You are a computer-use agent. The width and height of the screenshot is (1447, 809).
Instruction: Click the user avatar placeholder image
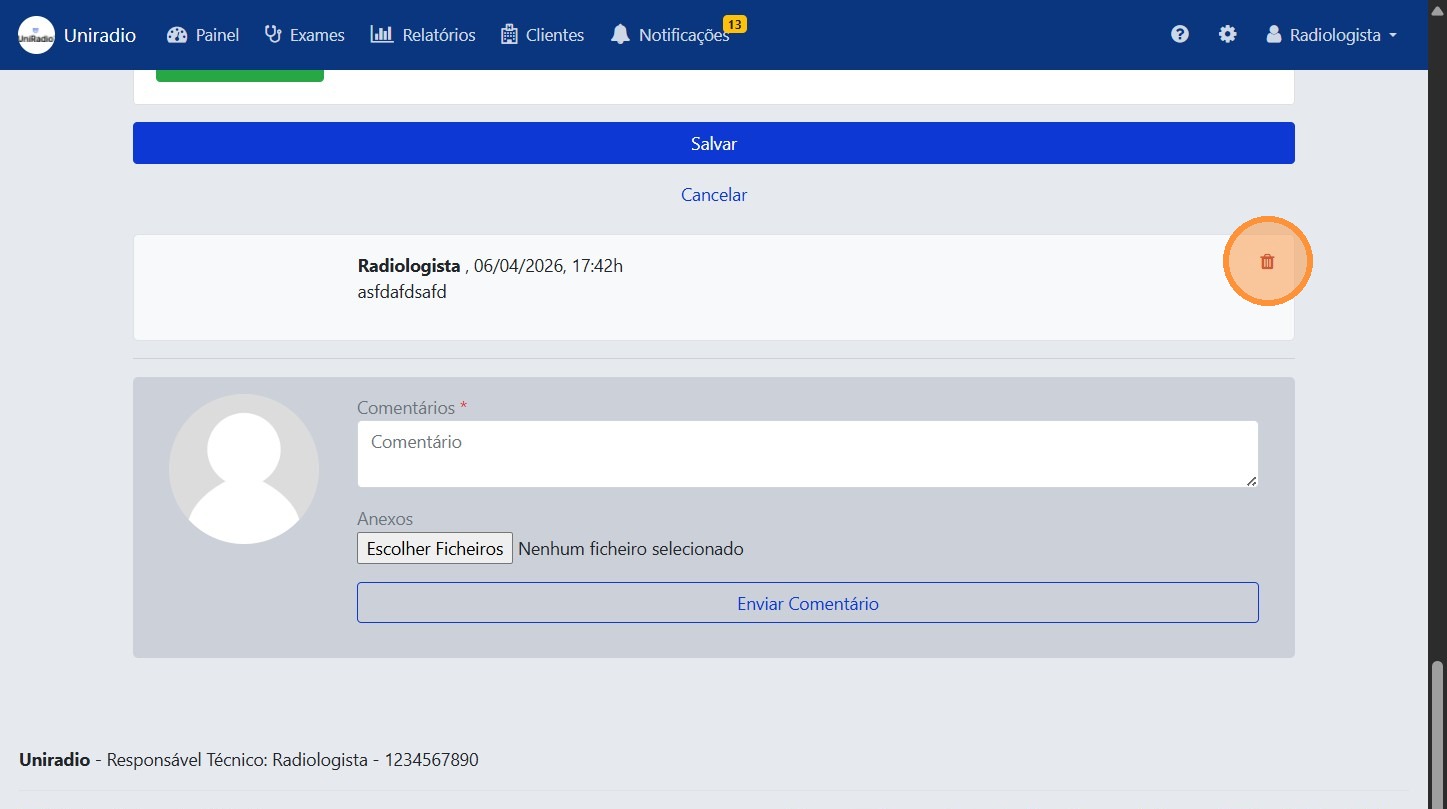coord(244,469)
